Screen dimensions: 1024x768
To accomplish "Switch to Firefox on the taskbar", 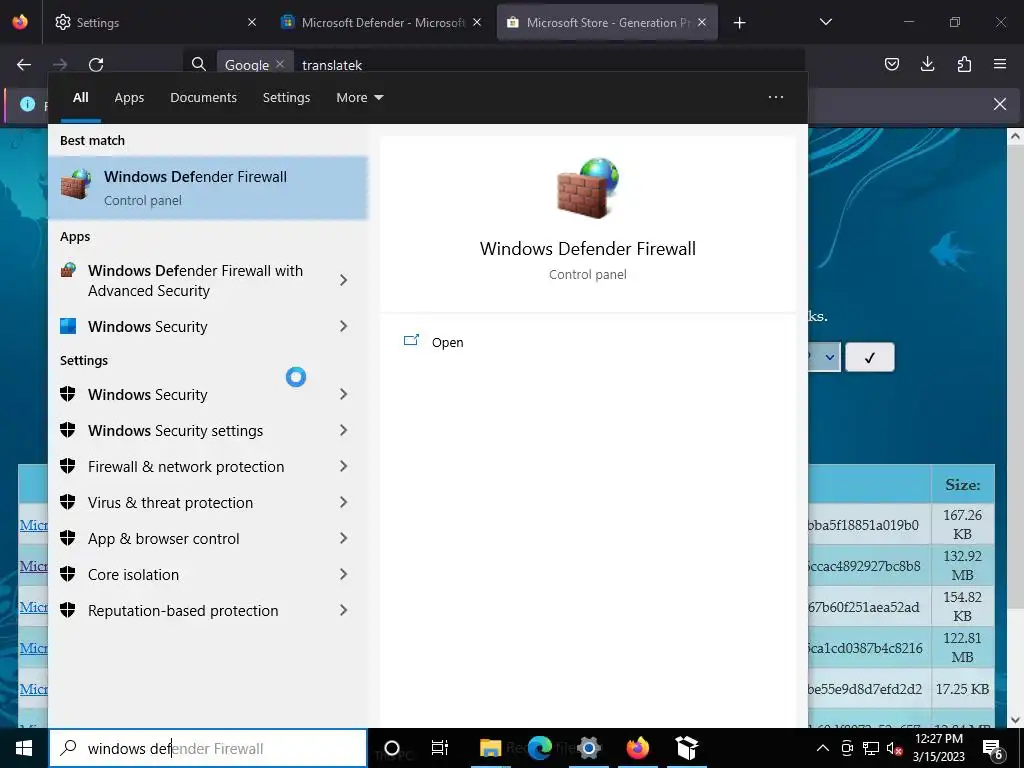I will (x=637, y=748).
